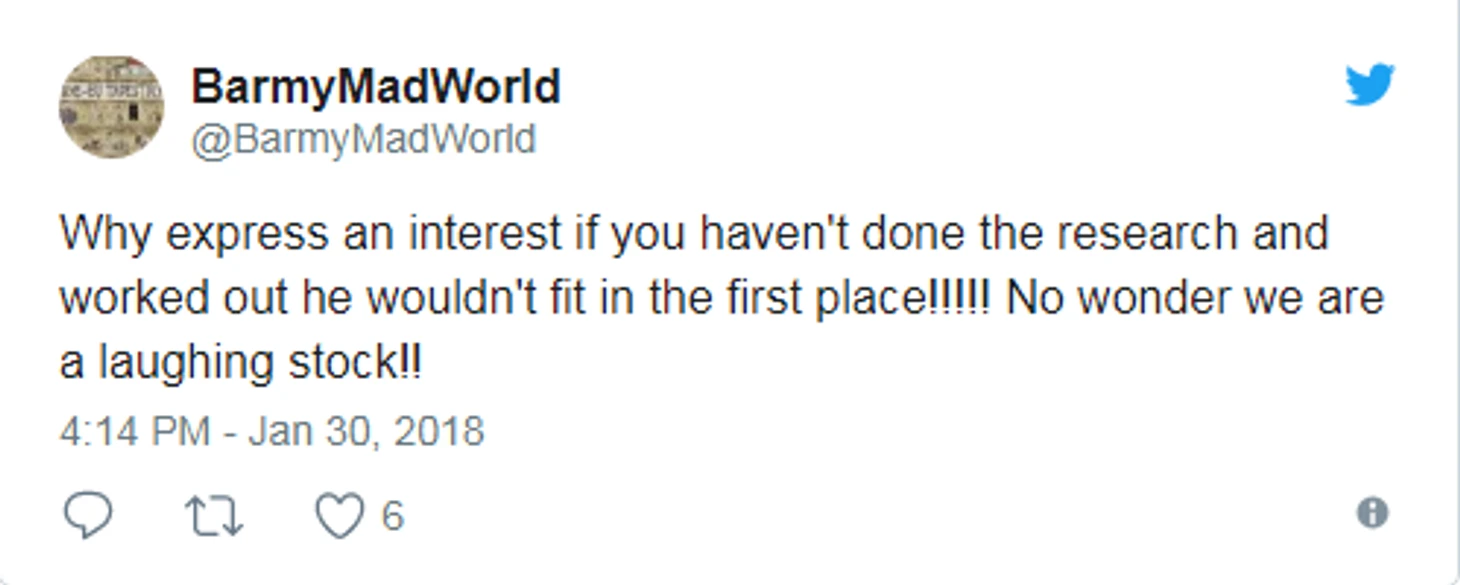Click "No wonder we are" phrase
This screenshot has height=585, width=1460.
pyautogui.click(x=1194, y=298)
